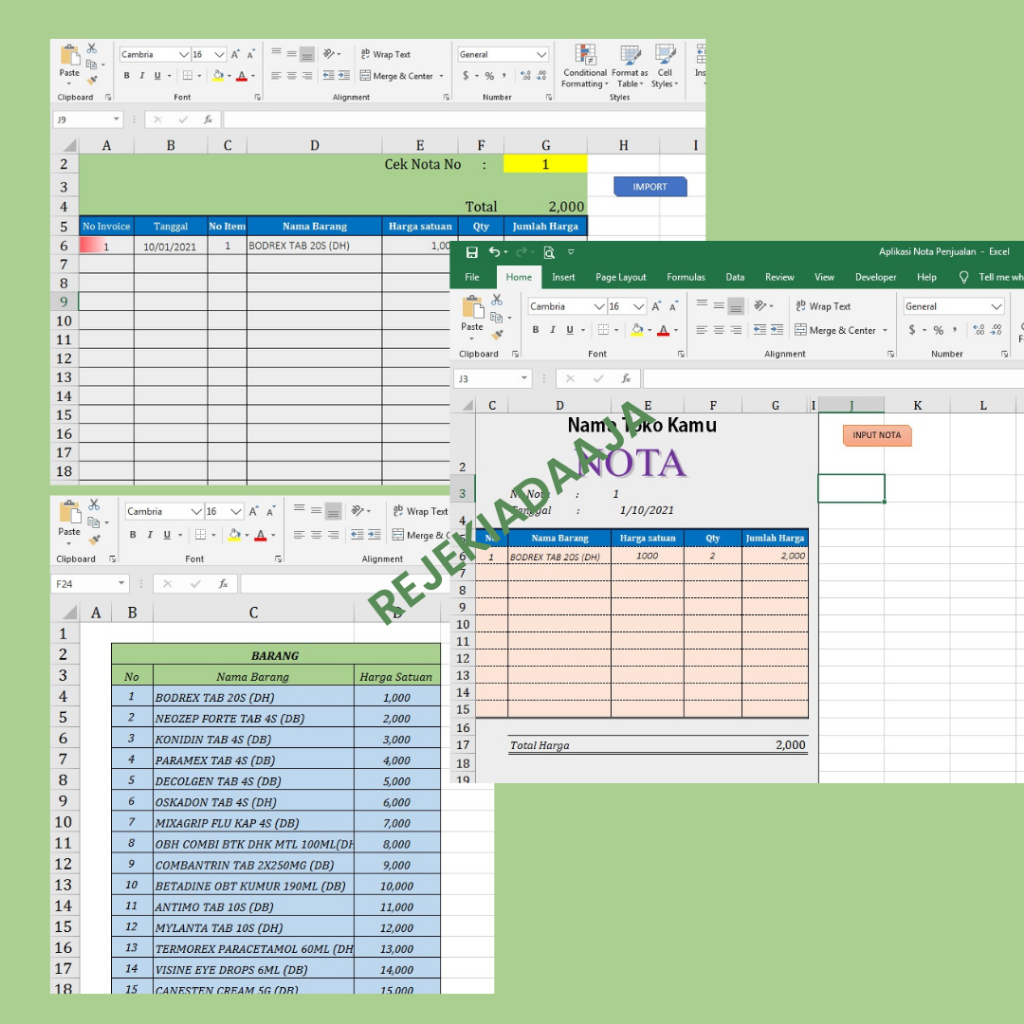Click the INPUT NOTA button
This screenshot has height=1024, width=1024.
pos(876,435)
